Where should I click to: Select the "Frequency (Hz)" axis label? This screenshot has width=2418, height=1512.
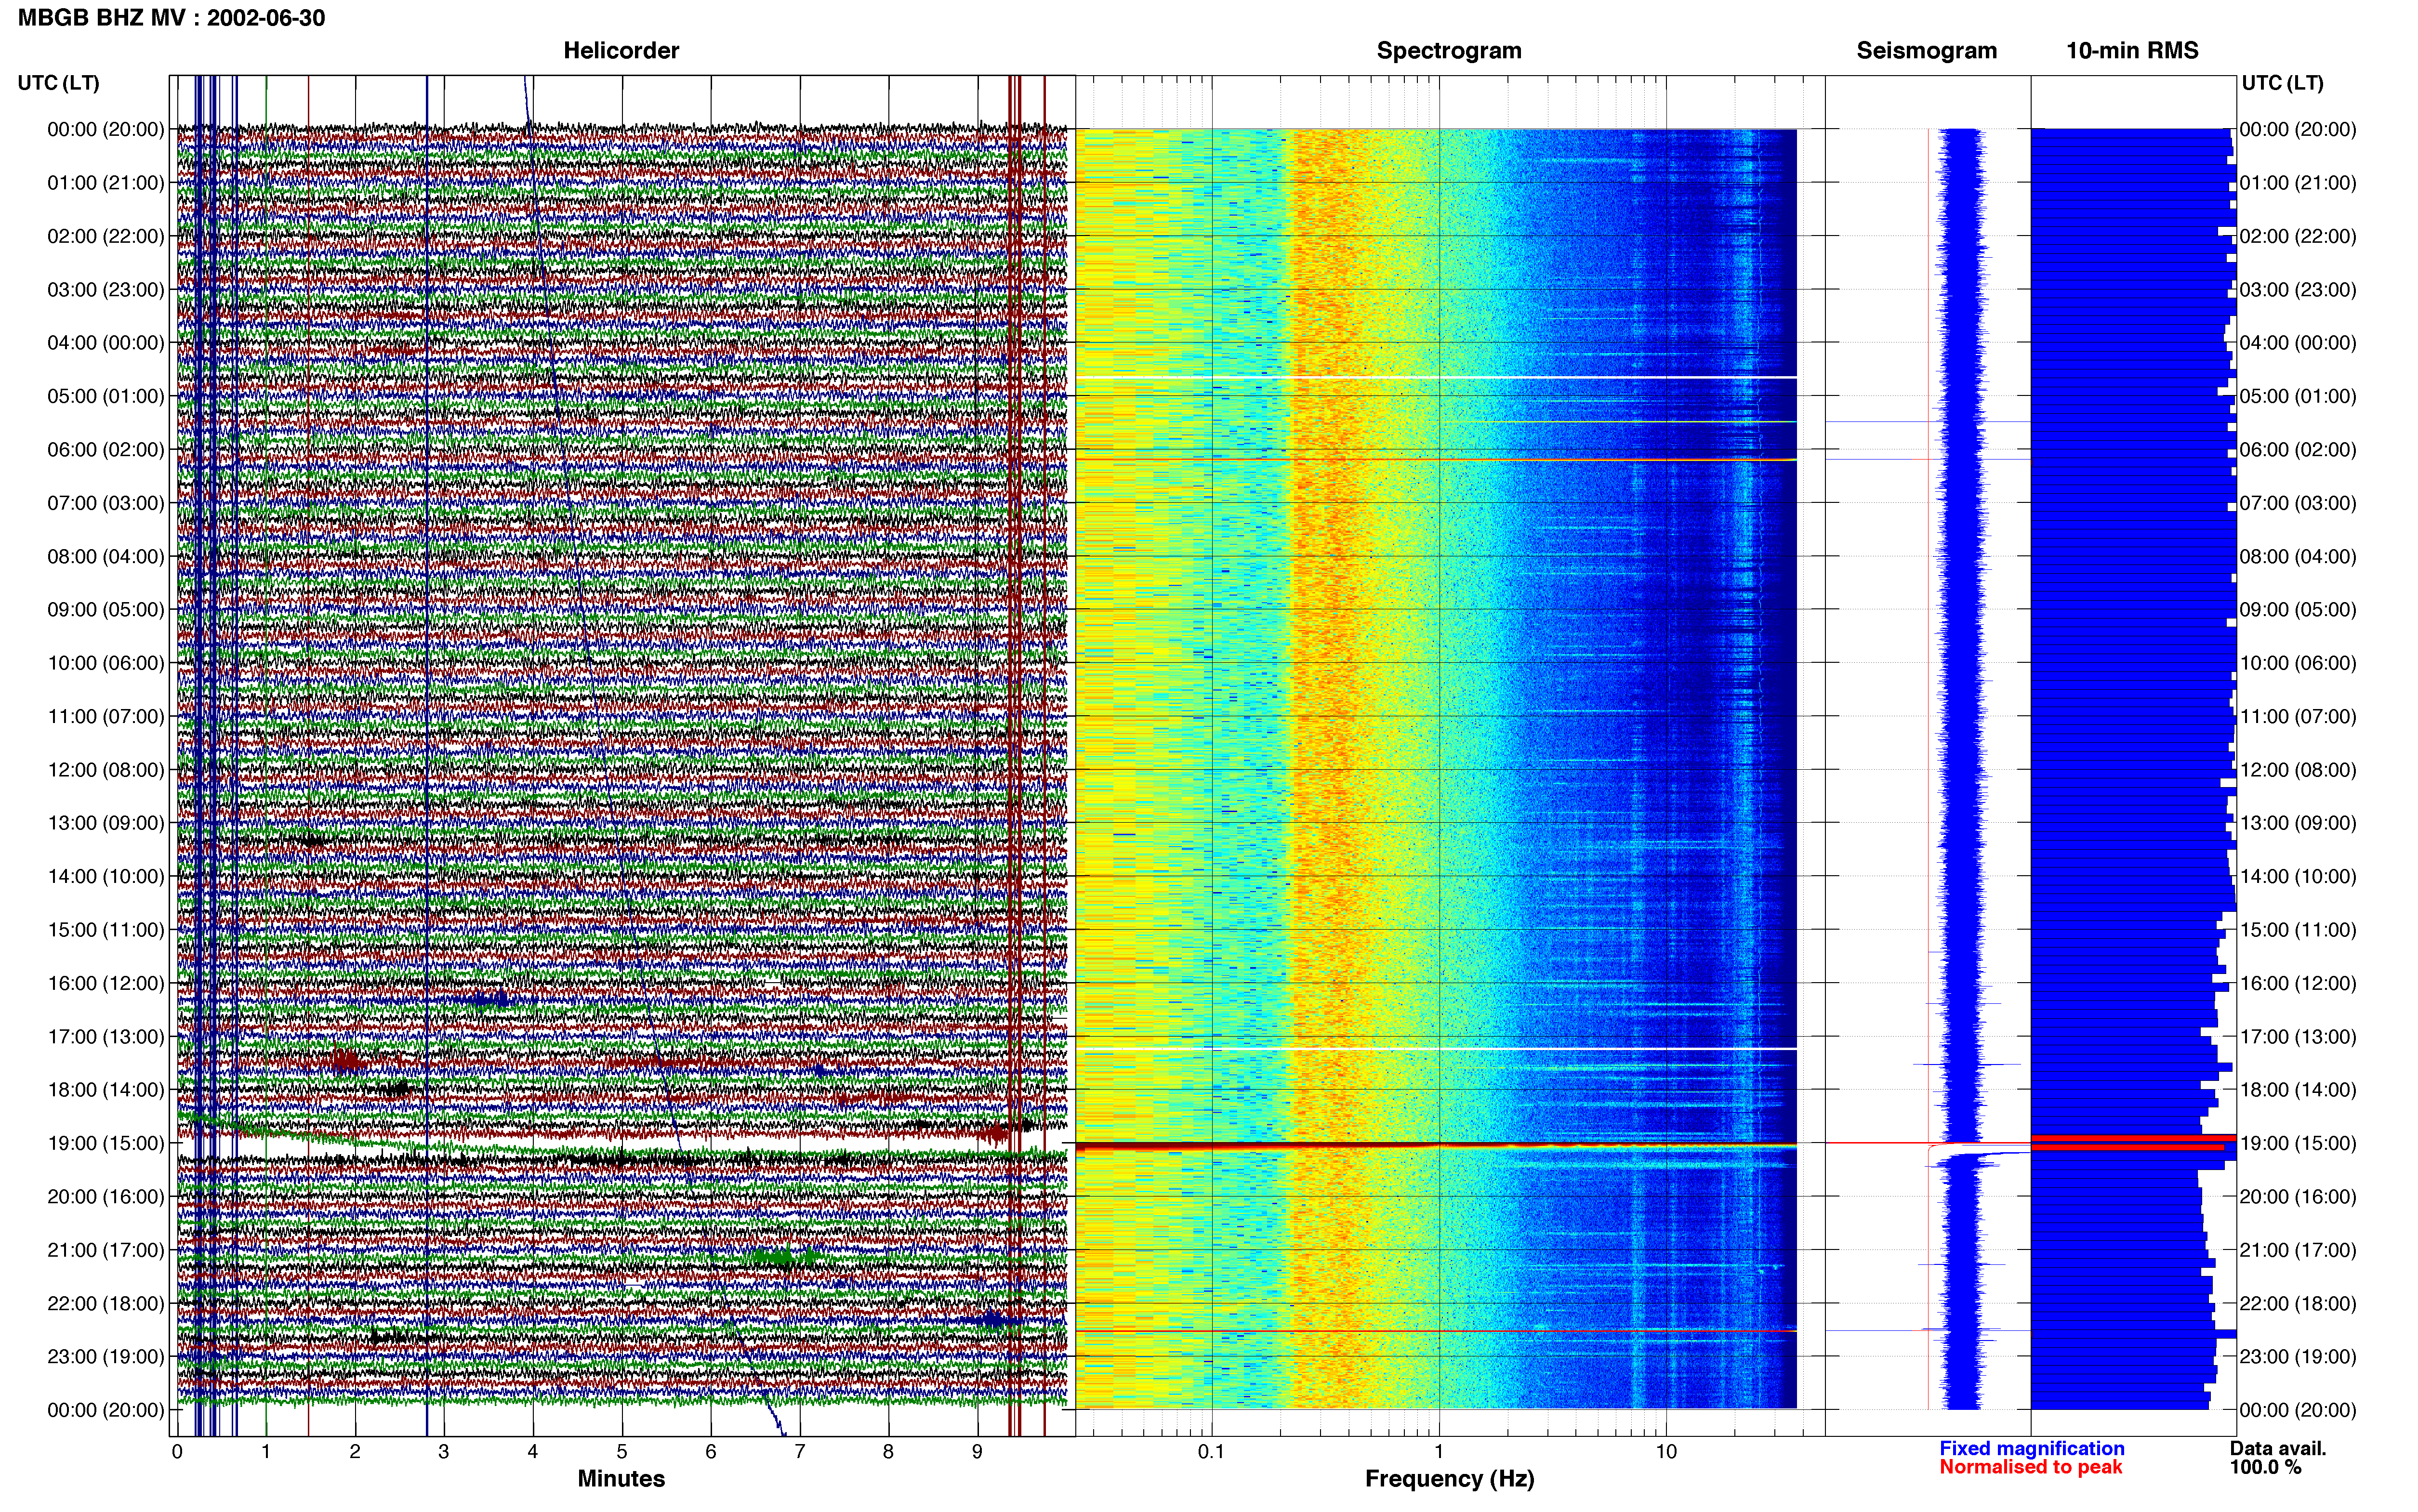coord(1449,1479)
